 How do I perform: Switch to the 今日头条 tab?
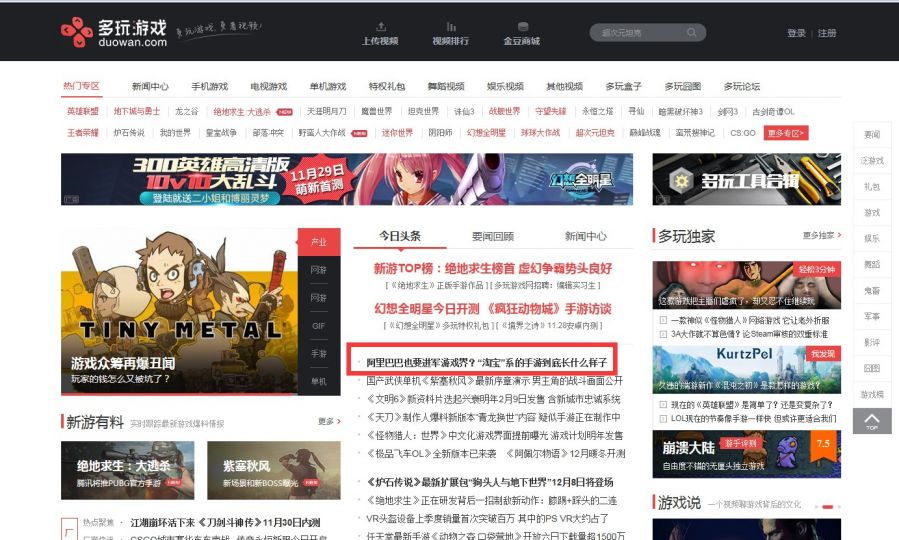tap(400, 236)
